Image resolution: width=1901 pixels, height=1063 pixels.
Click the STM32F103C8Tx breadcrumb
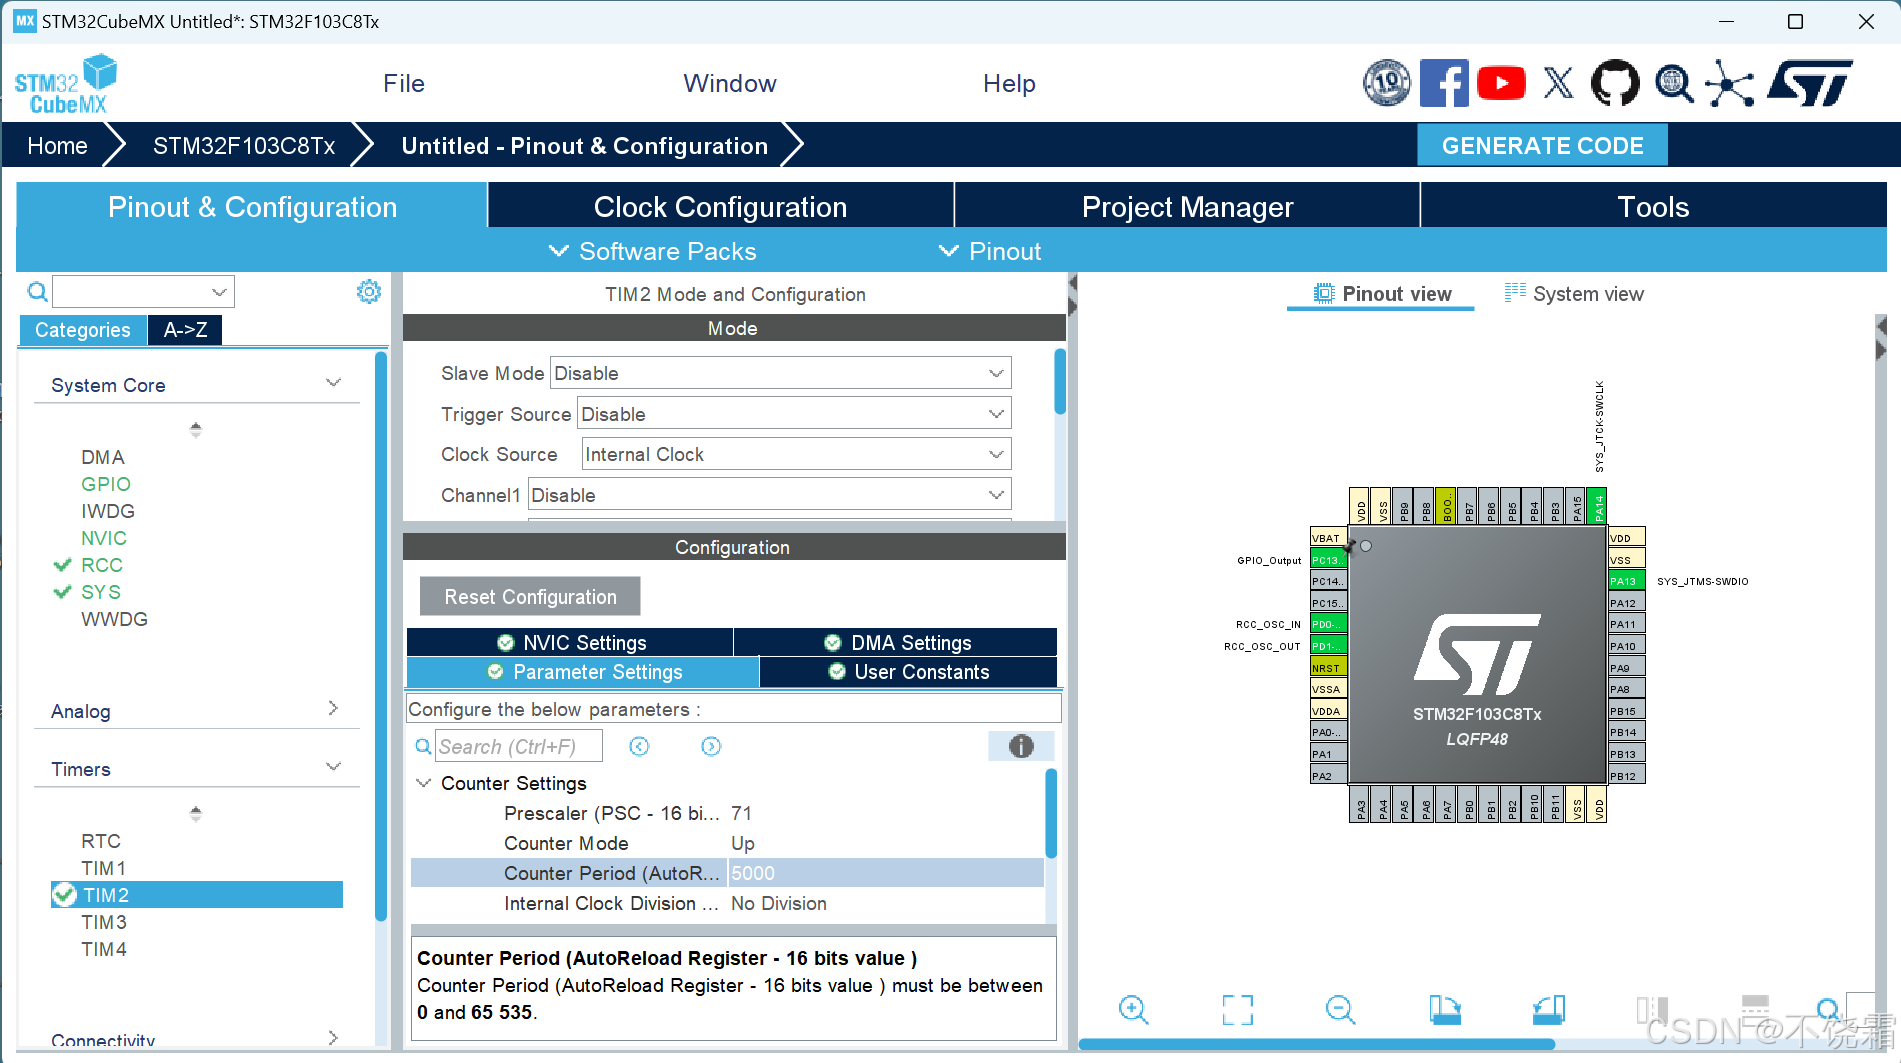click(x=244, y=146)
